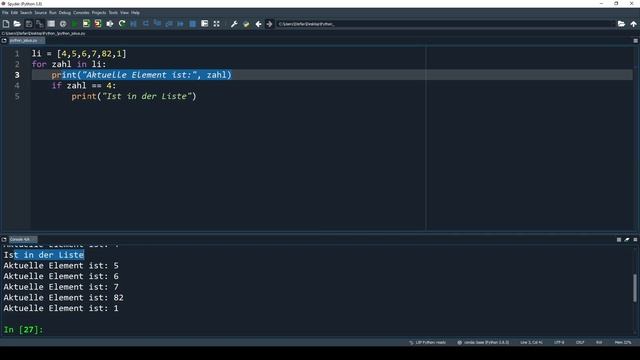Browse console tabs icon left of Console tab
The image size is (640, 360).
click(x=4, y=239)
